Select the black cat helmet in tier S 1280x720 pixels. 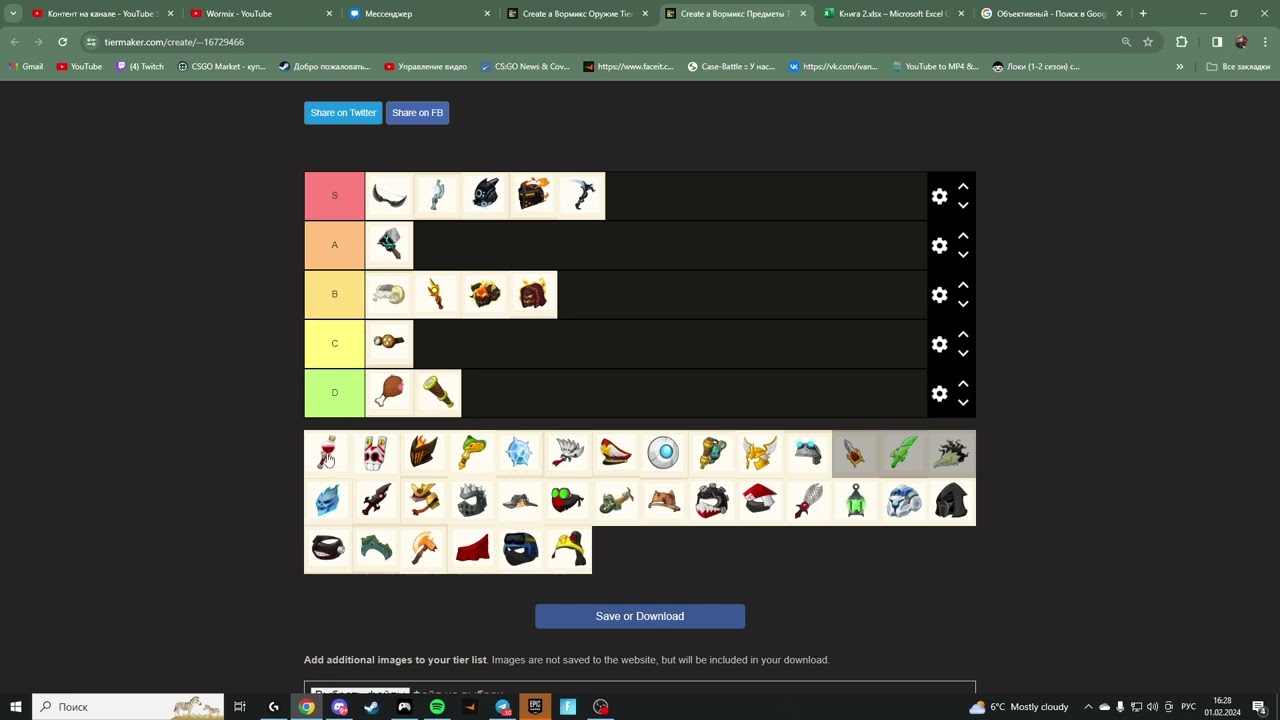(x=485, y=196)
